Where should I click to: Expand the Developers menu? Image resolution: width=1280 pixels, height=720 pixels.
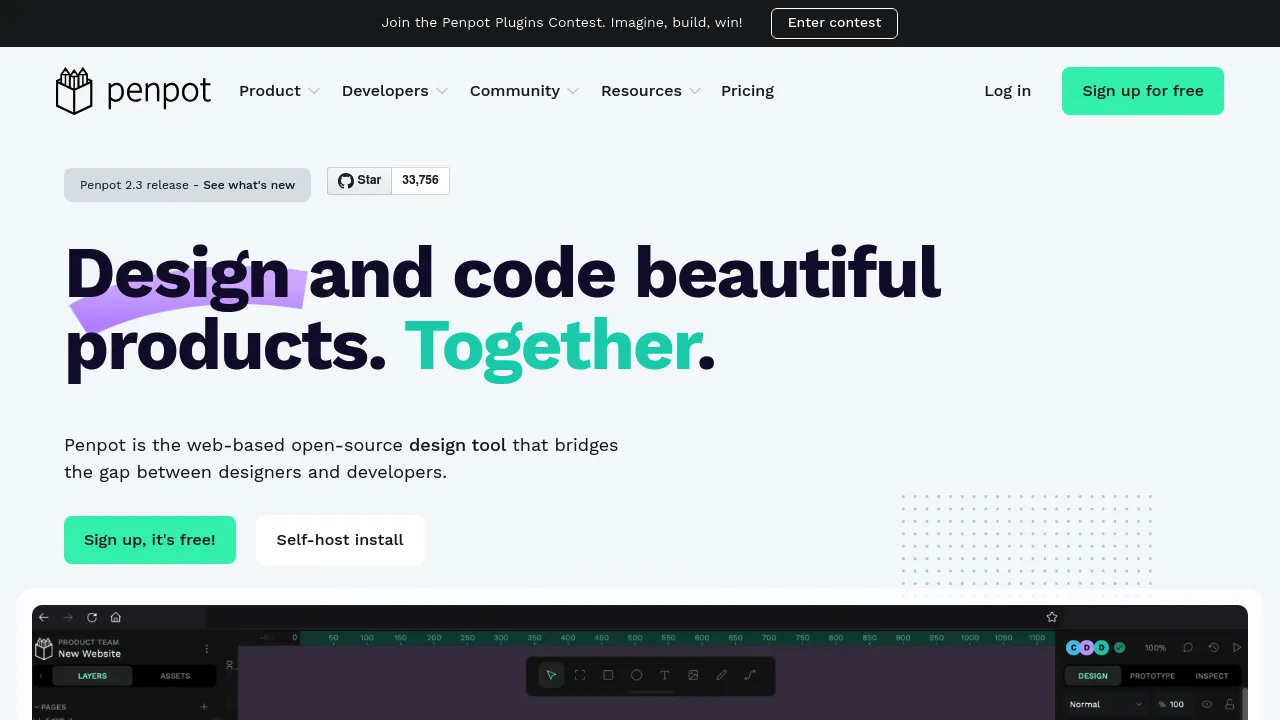coord(395,91)
